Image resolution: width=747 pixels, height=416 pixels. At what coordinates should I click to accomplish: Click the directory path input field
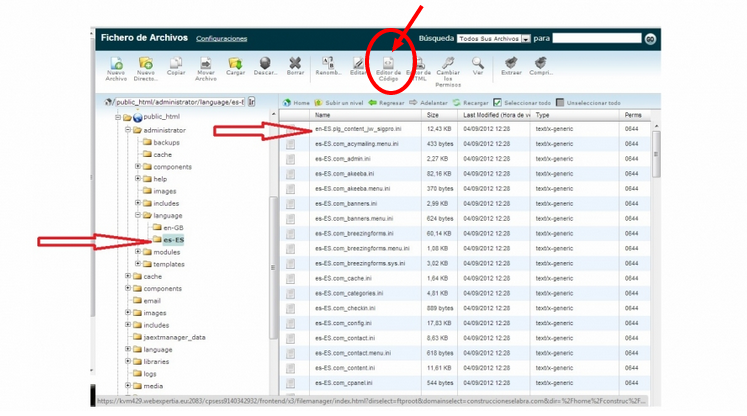click(180, 102)
